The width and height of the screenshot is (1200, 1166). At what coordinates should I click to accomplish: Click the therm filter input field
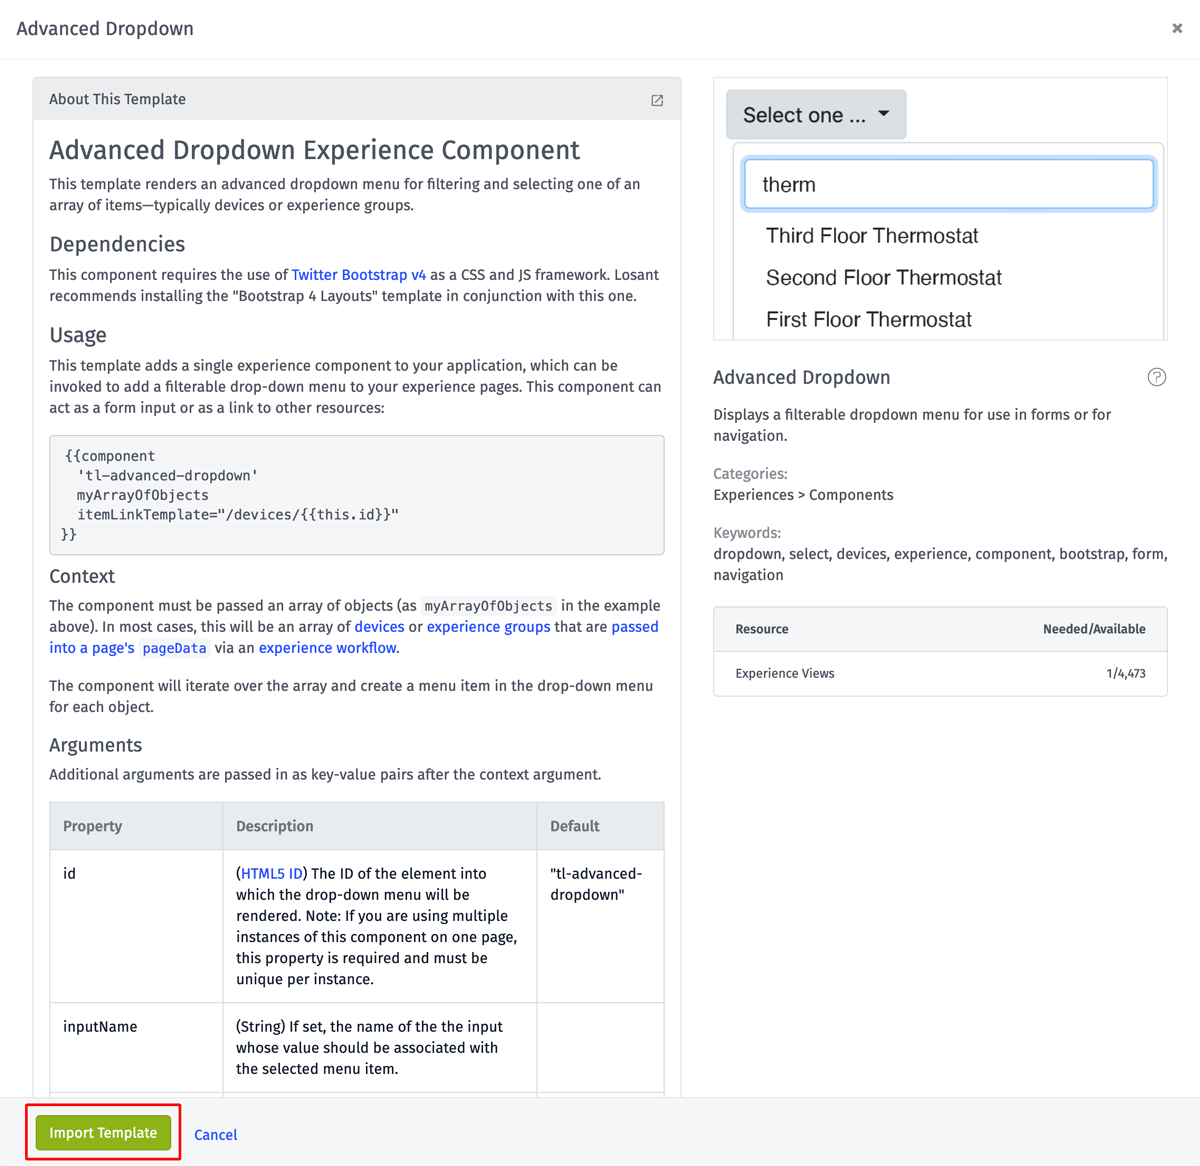click(949, 184)
